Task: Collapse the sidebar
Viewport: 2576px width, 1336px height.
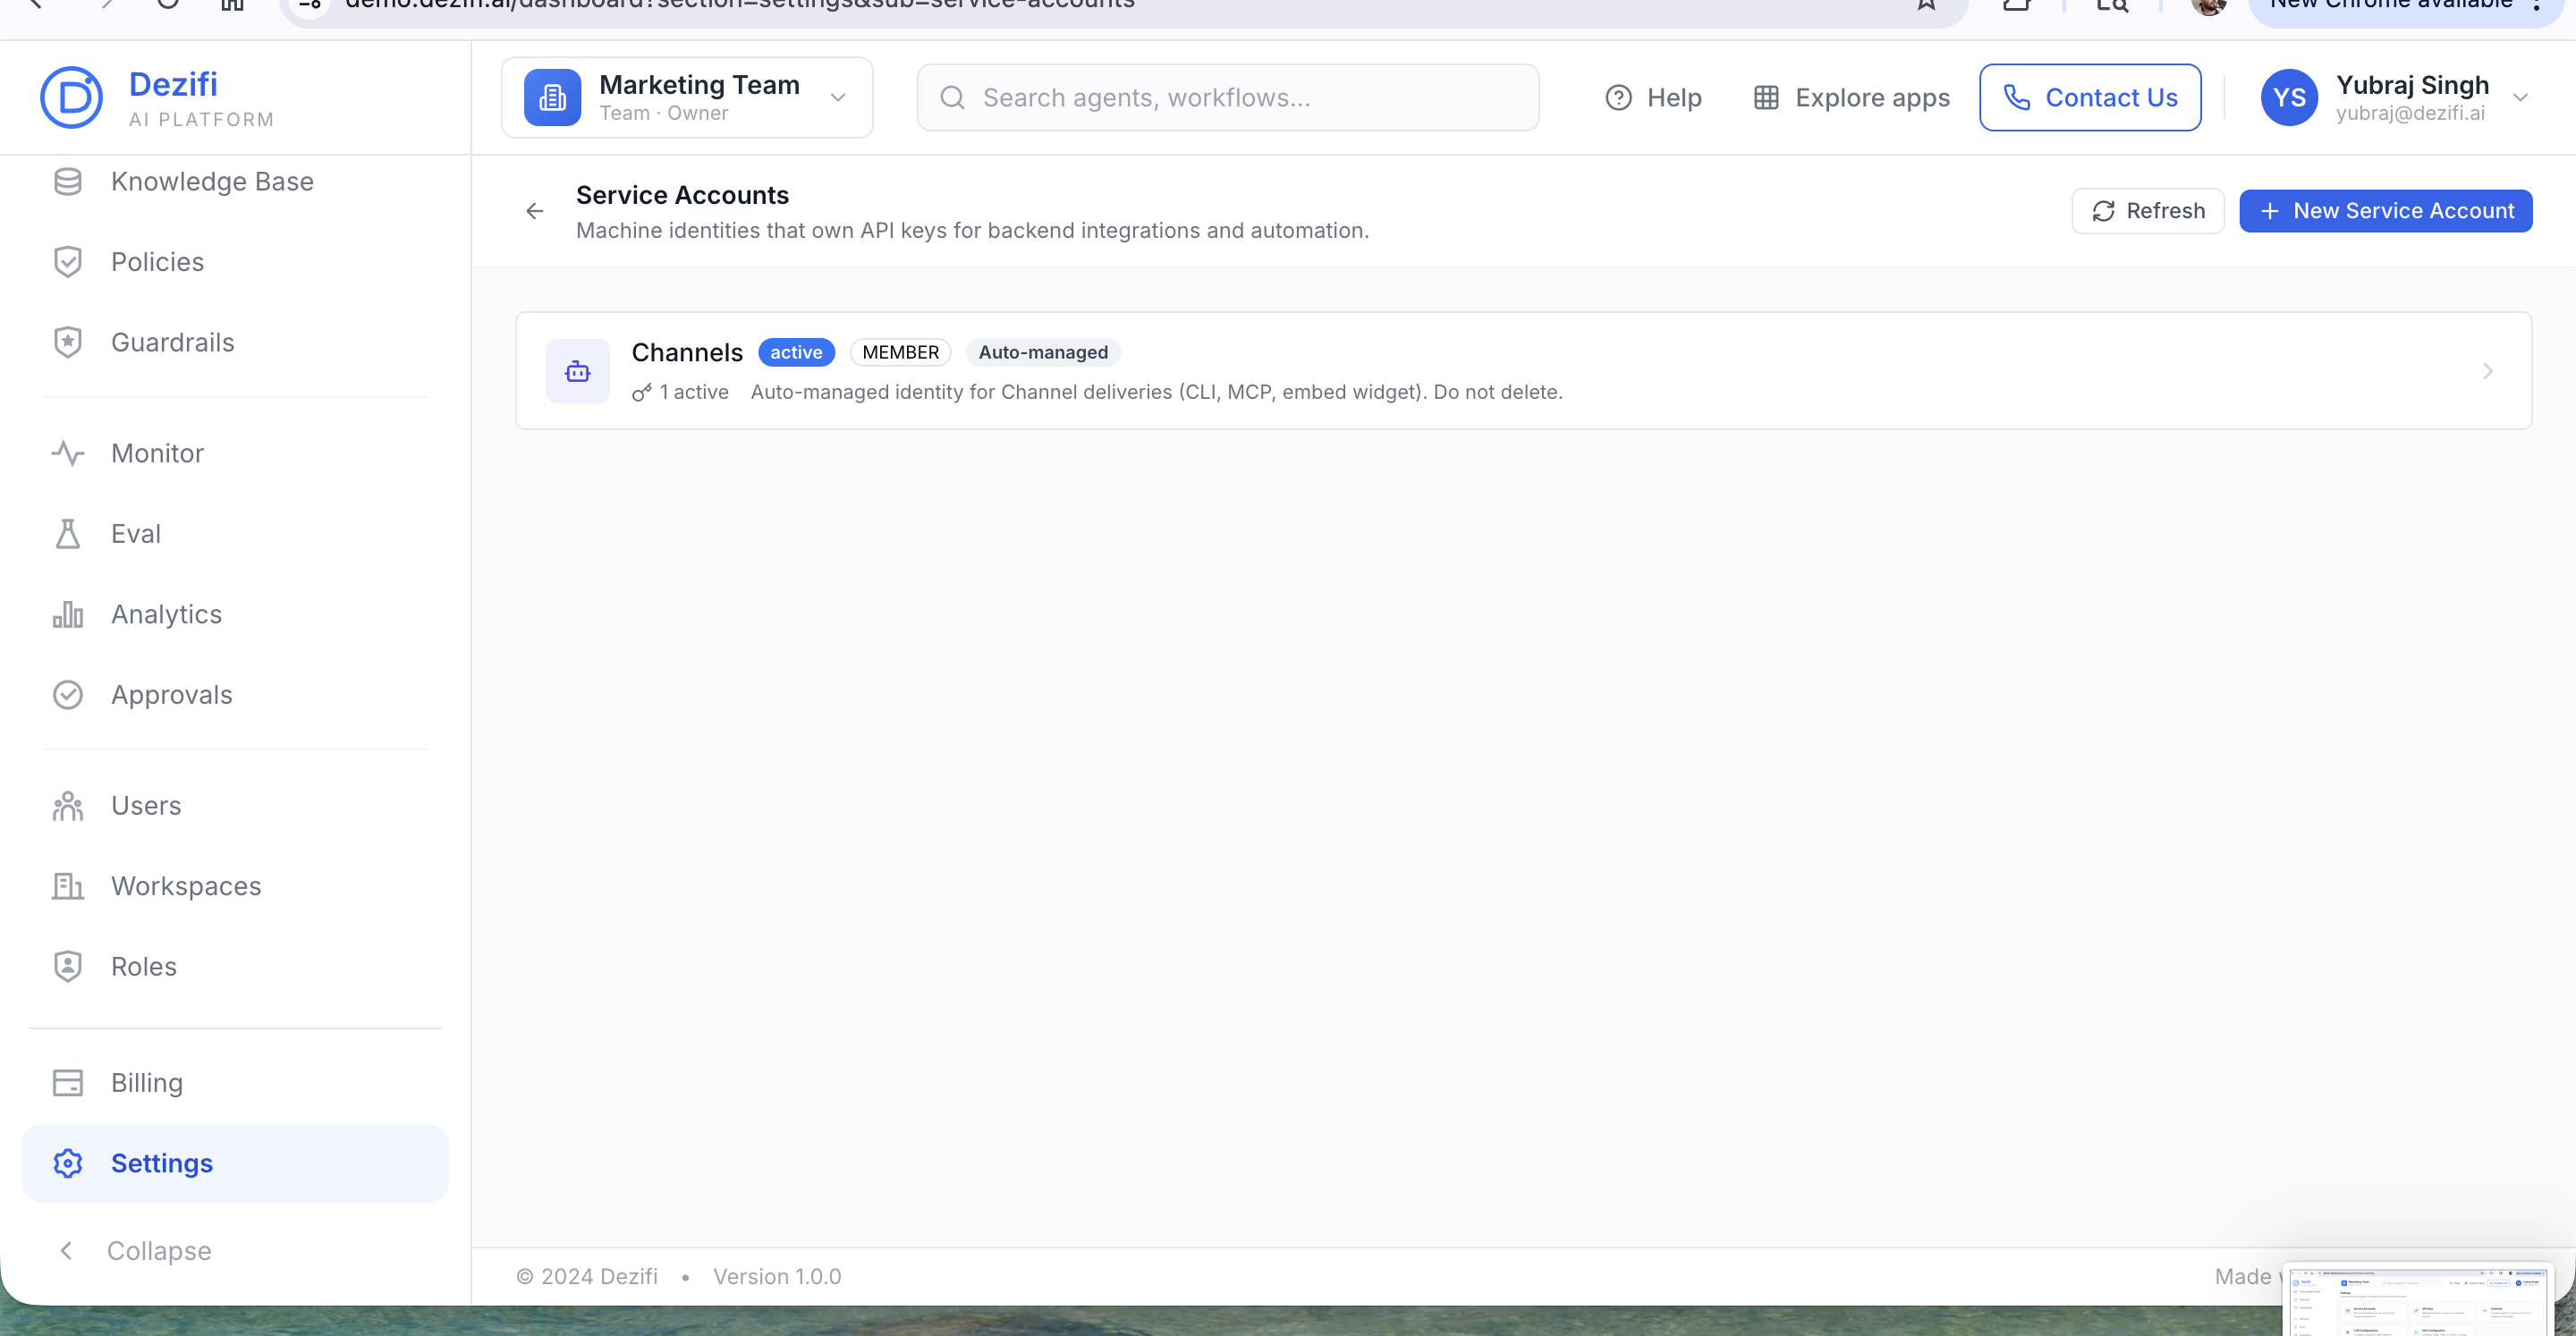Action: coord(134,1251)
